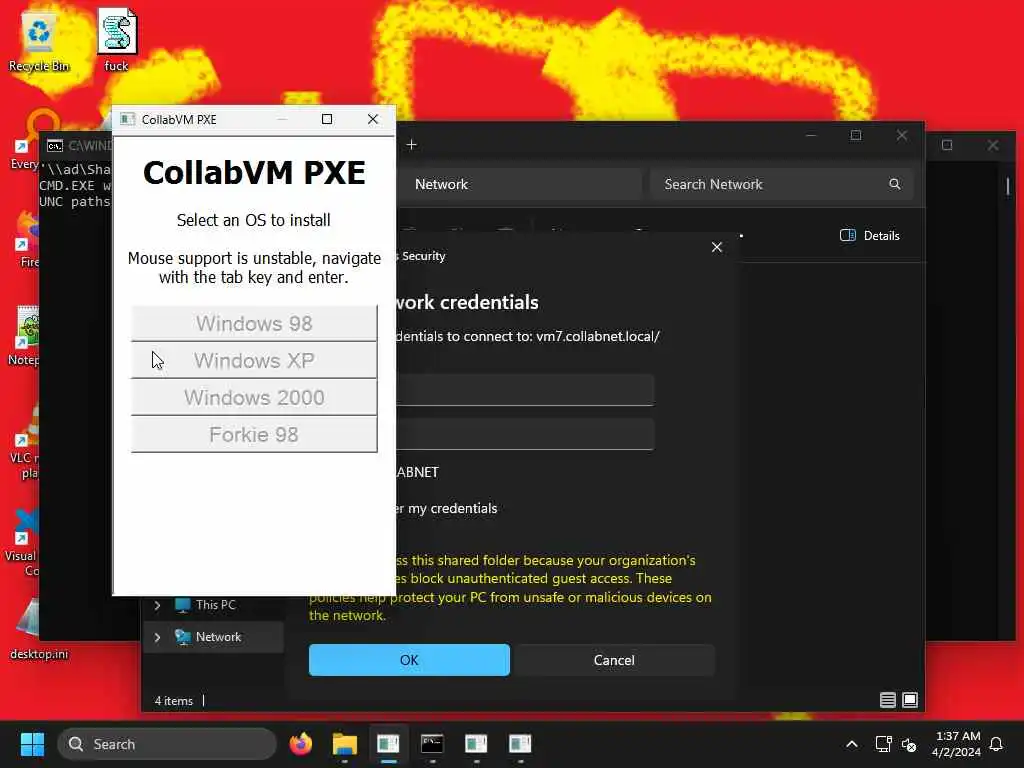Choose Windows XP to install
This screenshot has height=768, width=1024.
pyautogui.click(x=254, y=360)
